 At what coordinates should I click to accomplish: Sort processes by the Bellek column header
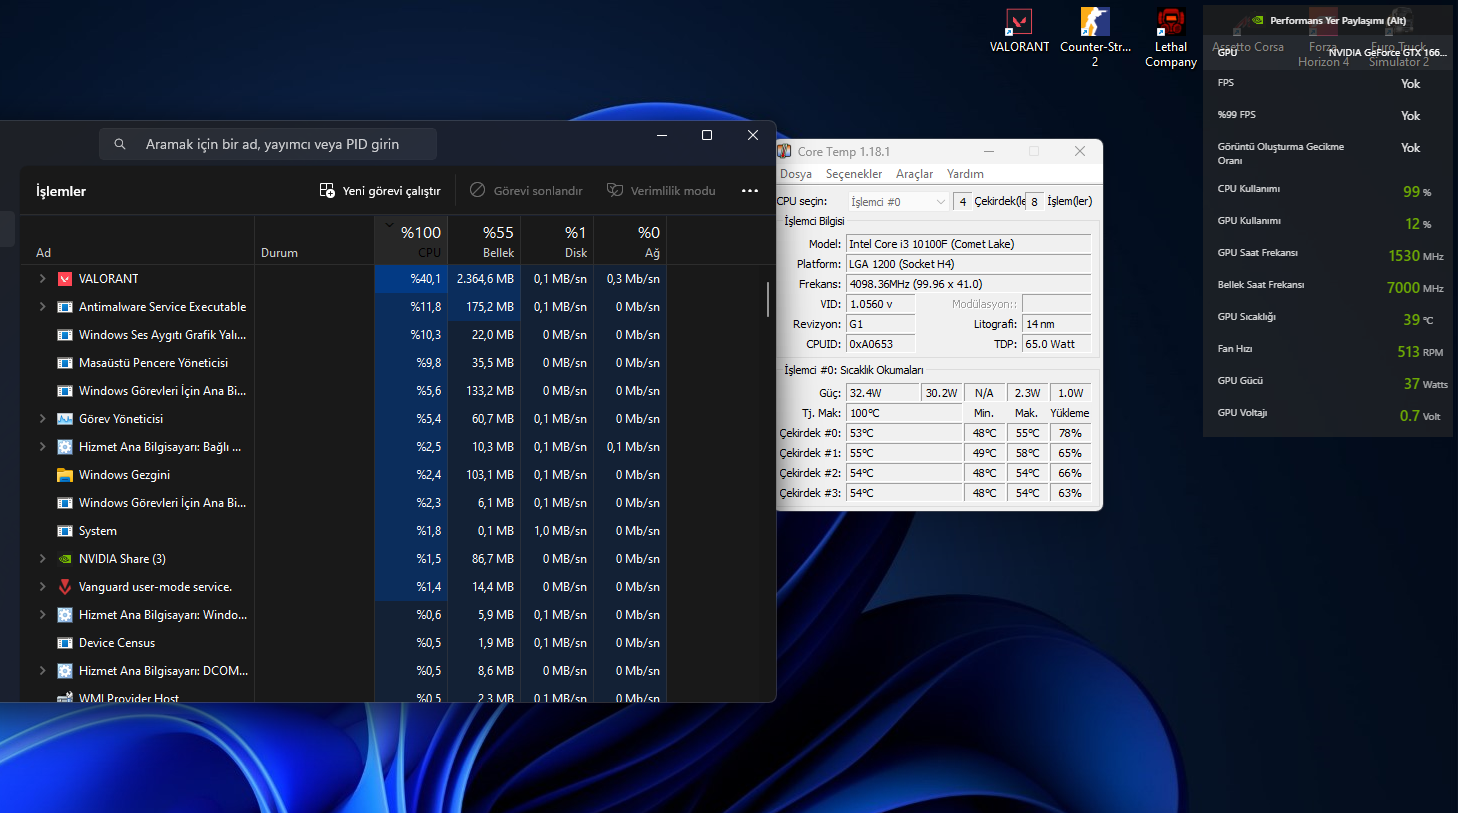coord(484,240)
